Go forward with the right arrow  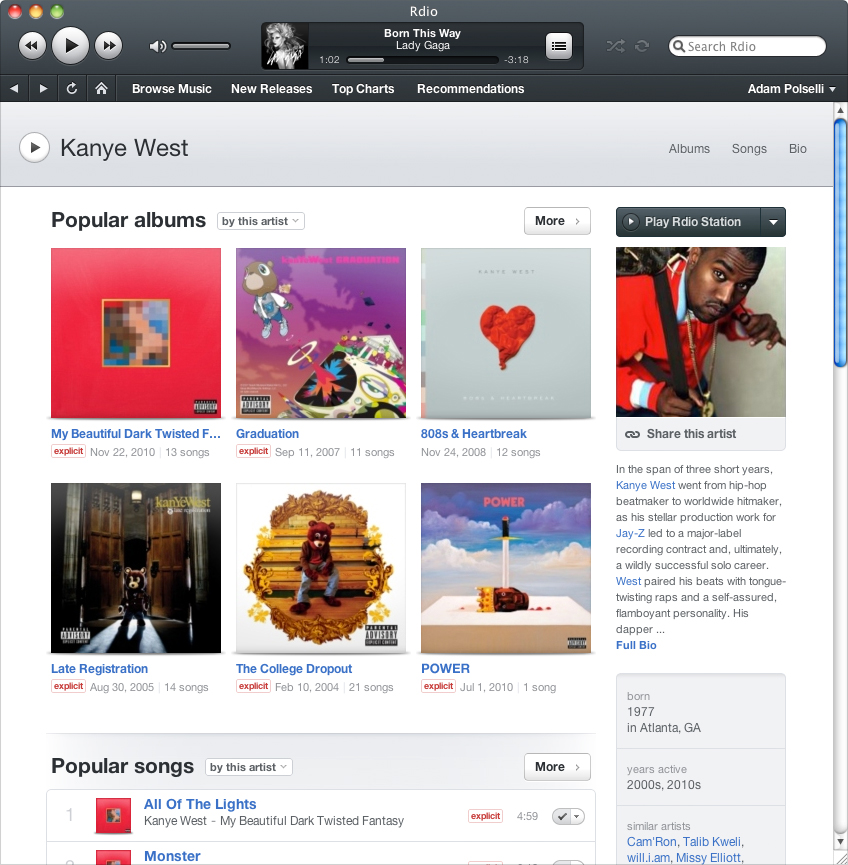43,88
